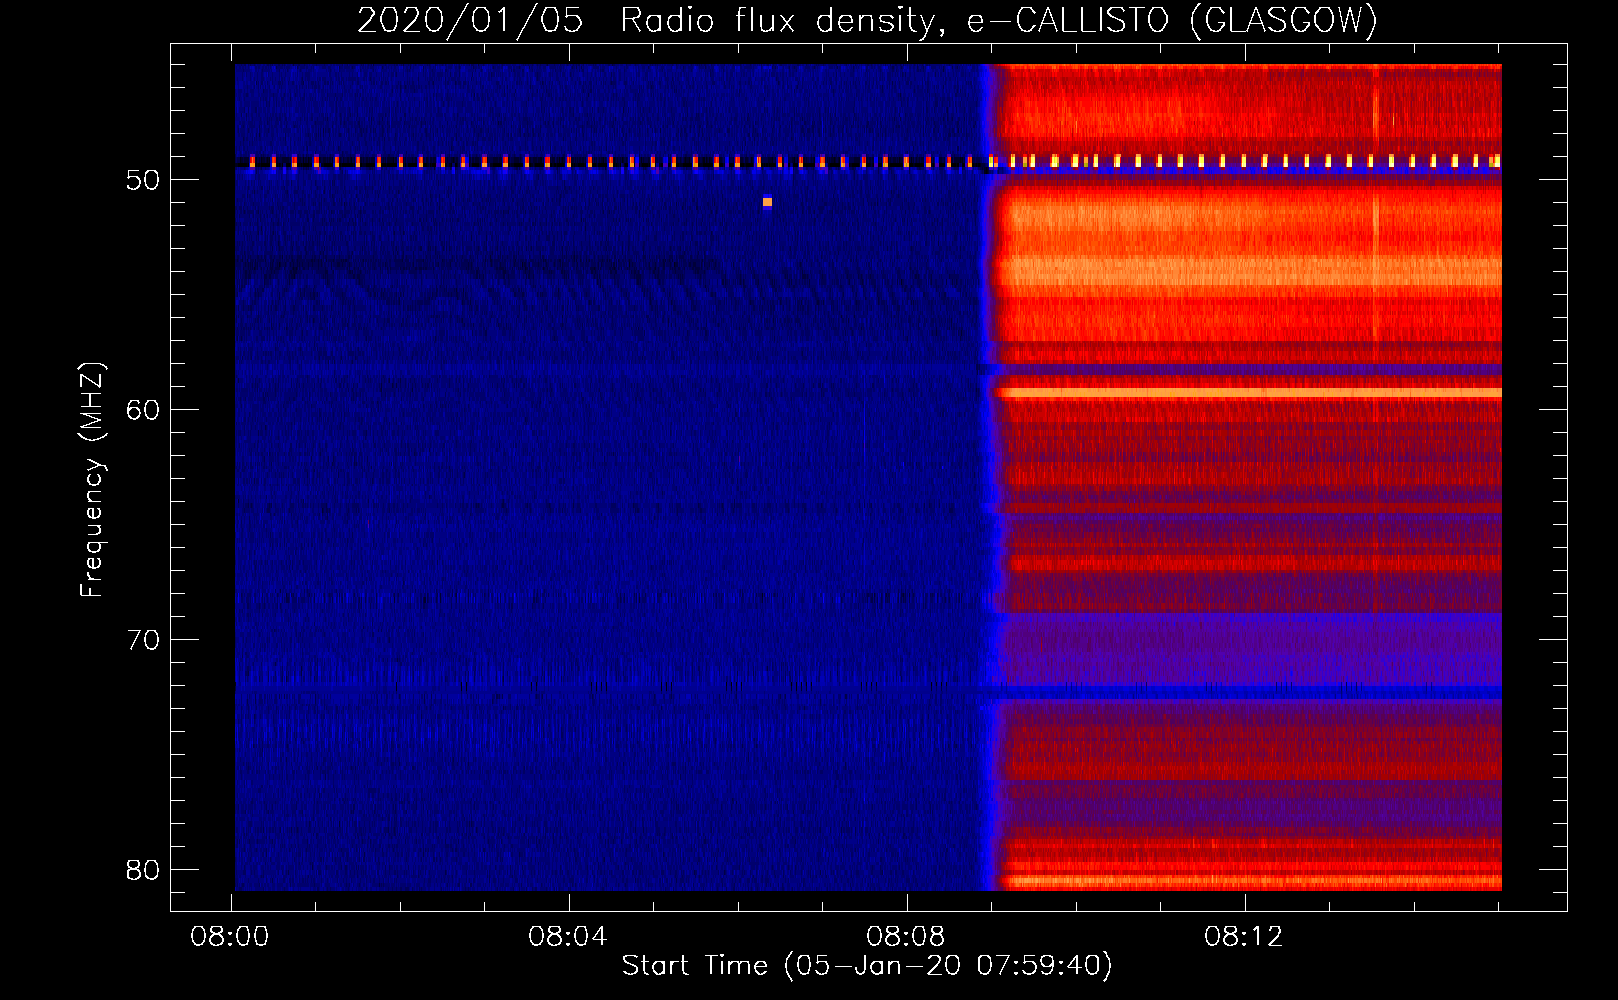Screen dimensions: 1618x1000
Task: Click the 80 frequency tick label
Action: pos(143,870)
